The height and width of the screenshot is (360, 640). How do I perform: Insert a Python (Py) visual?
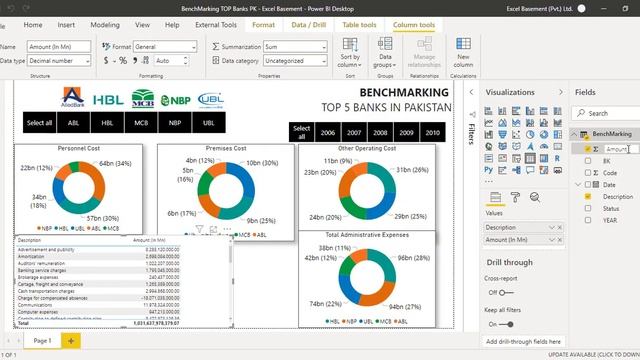point(489,170)
